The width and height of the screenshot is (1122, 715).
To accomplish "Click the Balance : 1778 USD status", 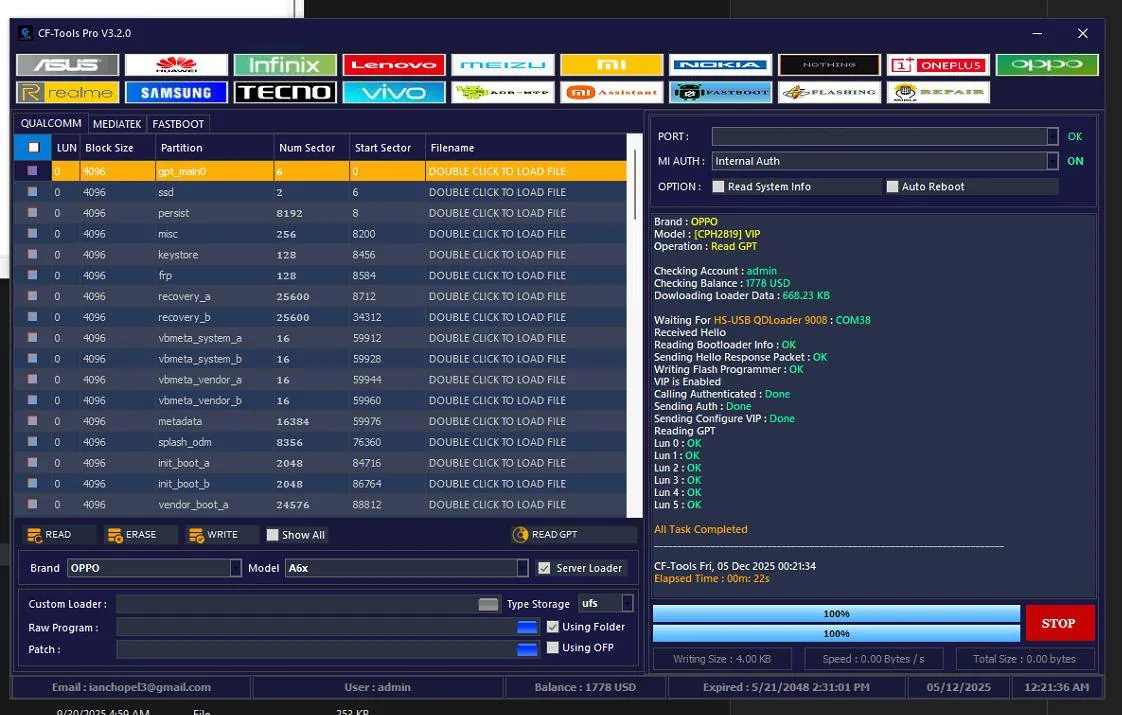I will pyautogui.click(x=585, y=687).
